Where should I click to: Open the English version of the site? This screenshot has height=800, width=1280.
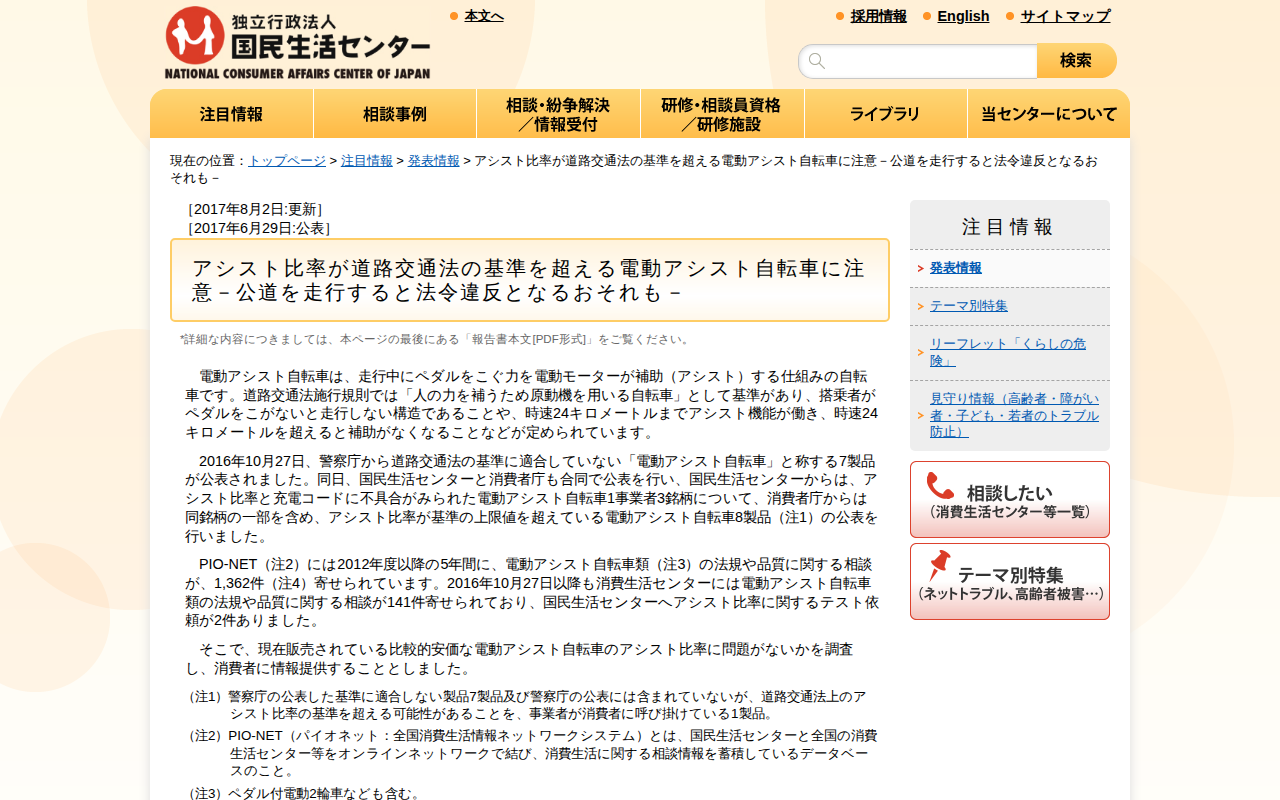point(963,16)
